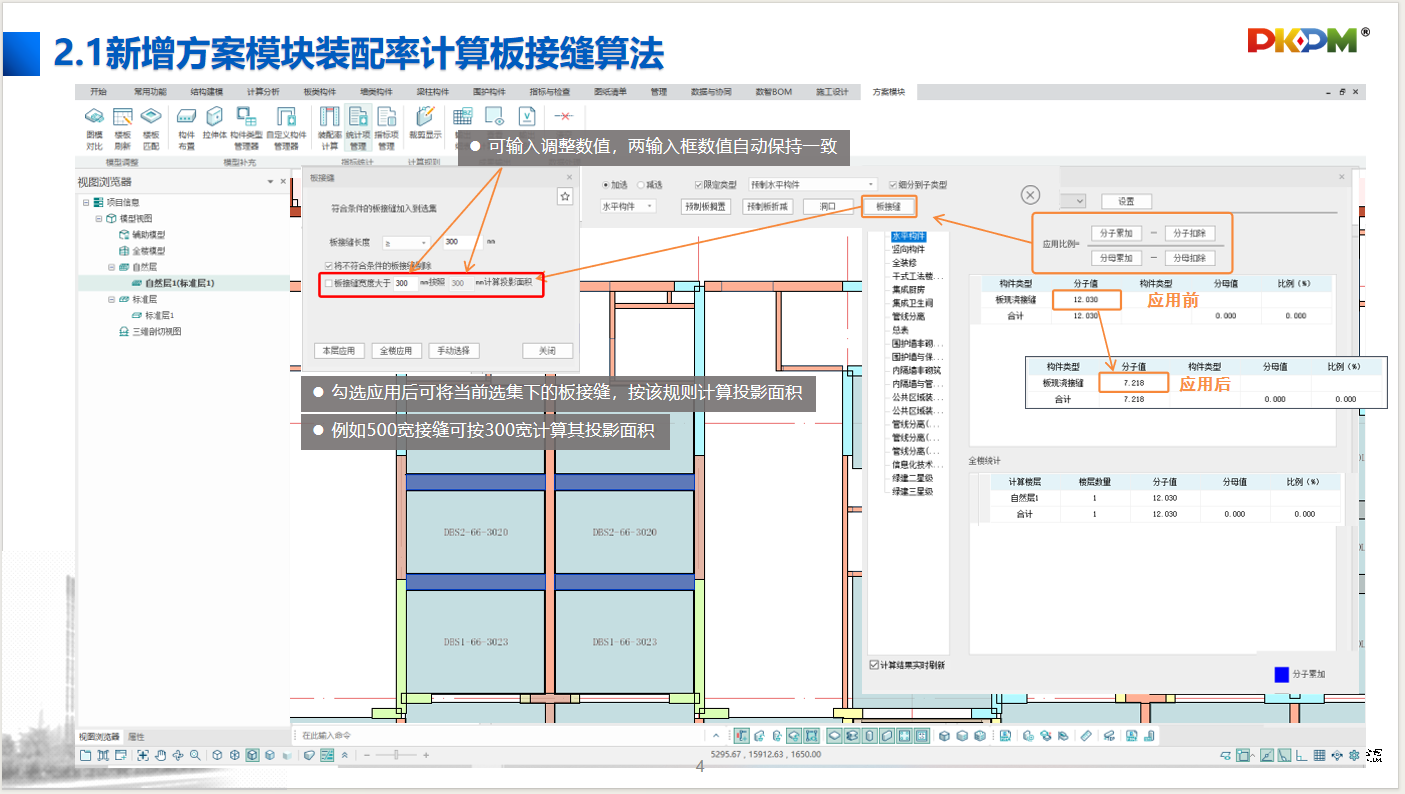The image size is (1405, 794).
Task: Click the 手动选择 button
Action: click(454, 351)
